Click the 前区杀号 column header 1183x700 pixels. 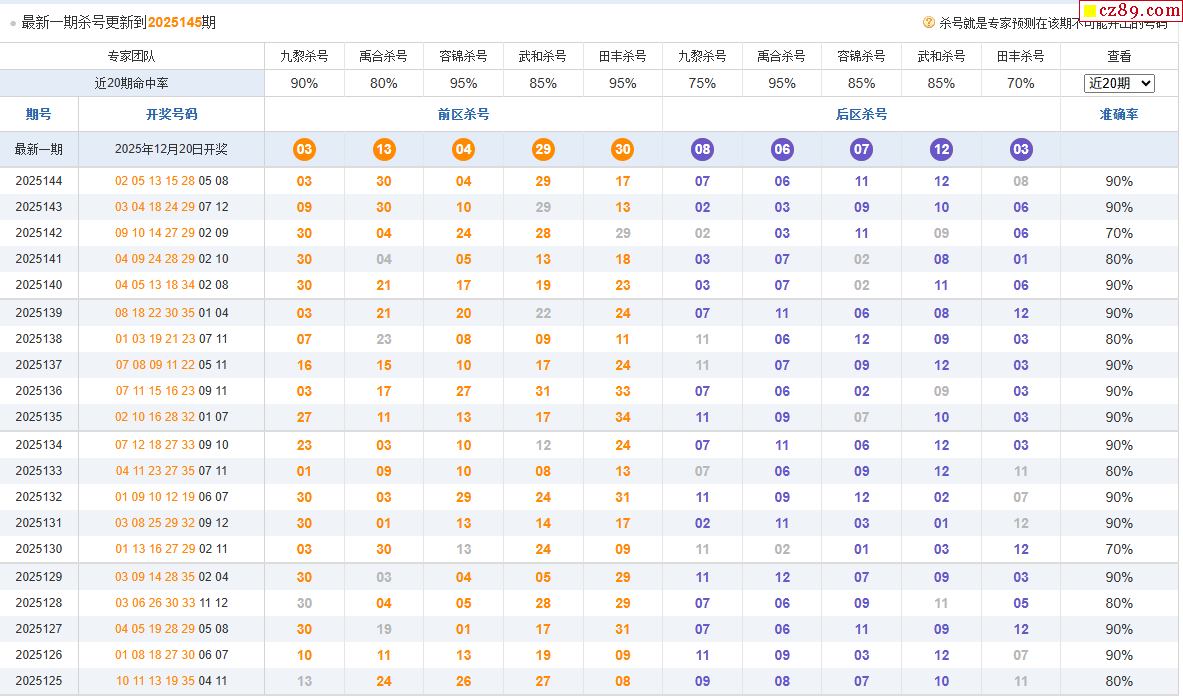point(463,115)
